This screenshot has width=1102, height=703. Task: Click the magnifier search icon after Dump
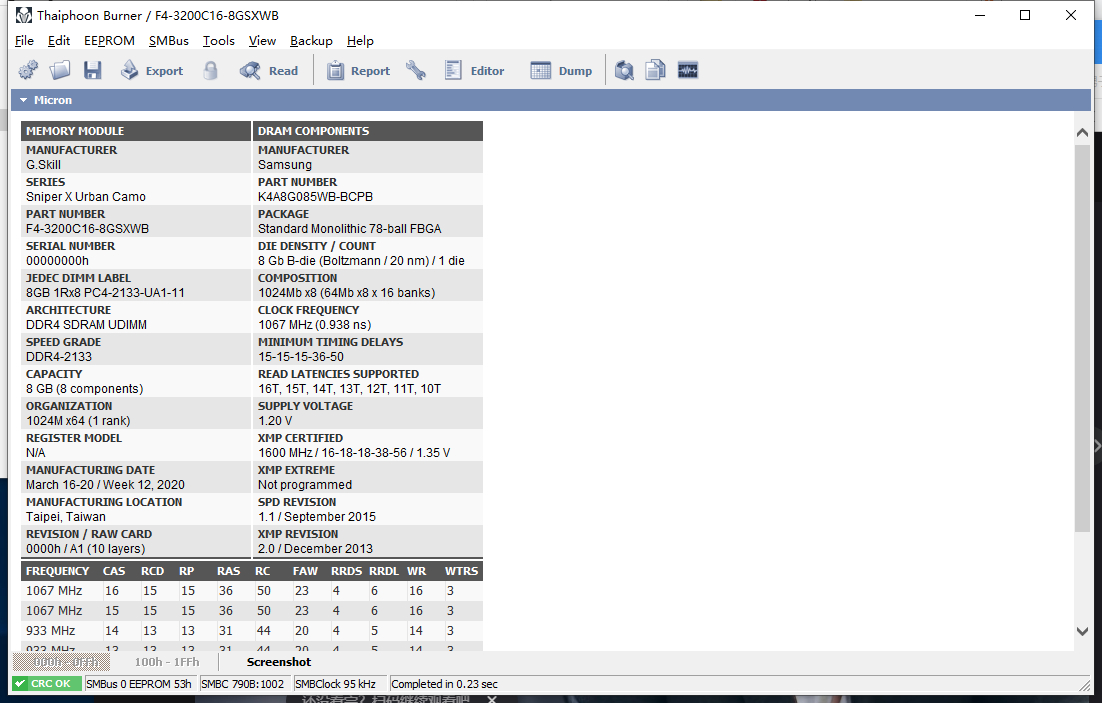click(x=624, y=70)
